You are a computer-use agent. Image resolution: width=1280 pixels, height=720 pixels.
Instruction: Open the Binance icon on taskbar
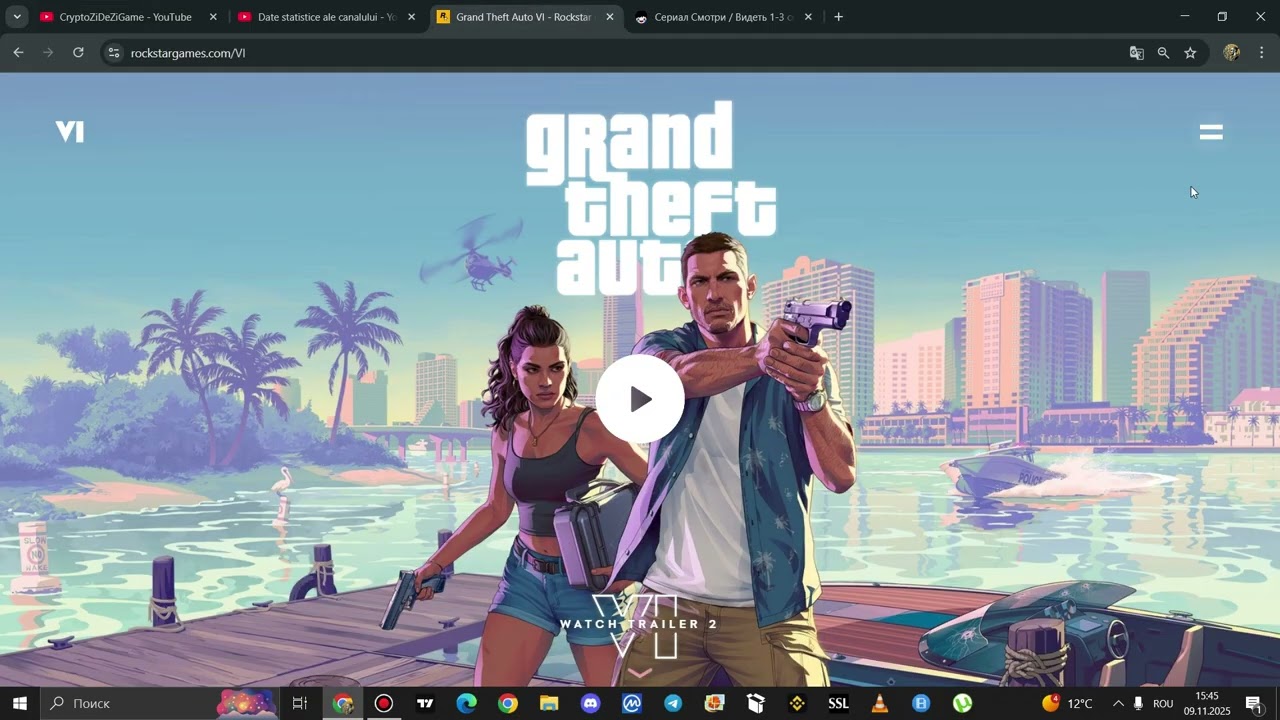797,704
